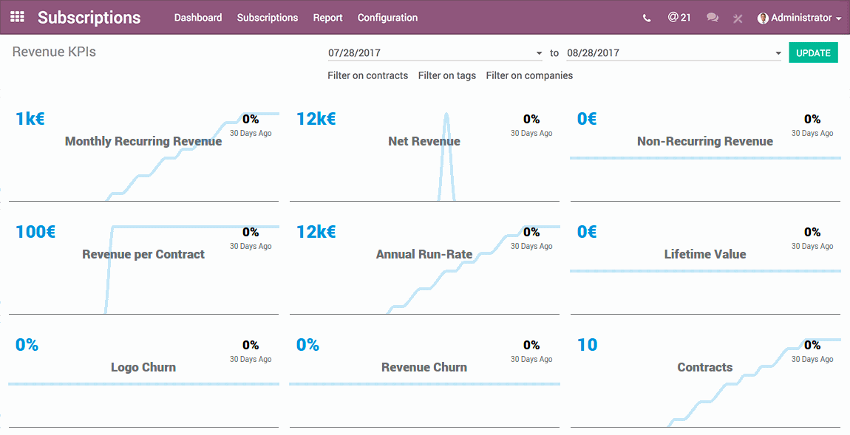Open the Monthly Recurring Revenue KPI chart
Screen dimensions: 850x435
[143, 142]
